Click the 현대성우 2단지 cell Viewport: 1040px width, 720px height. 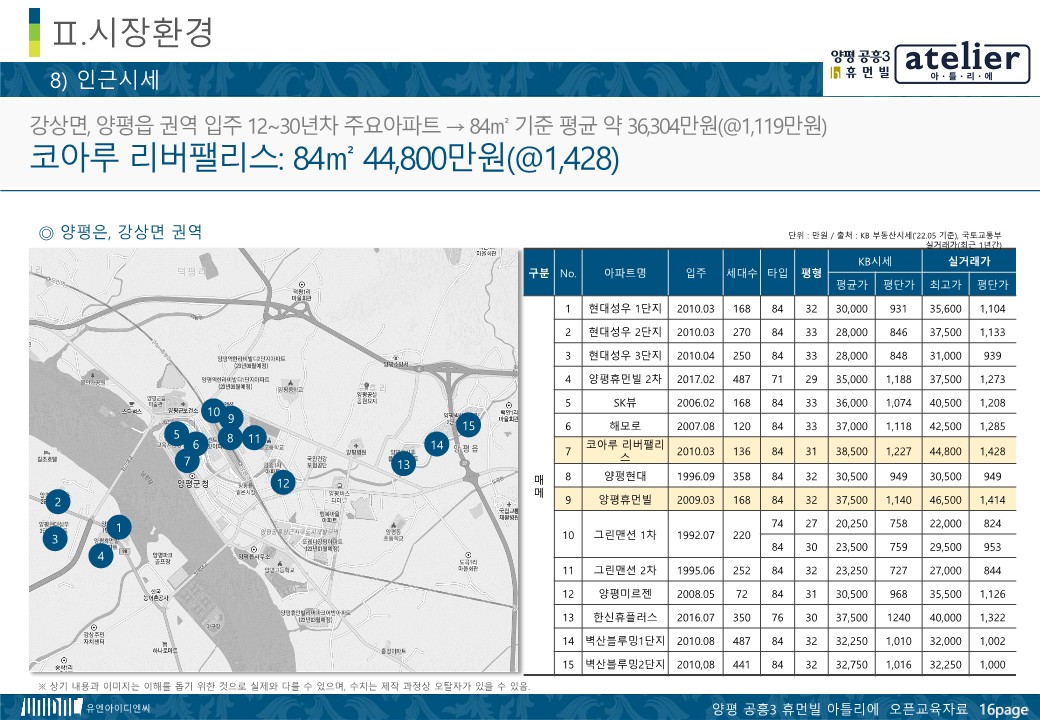coord(625,332)
